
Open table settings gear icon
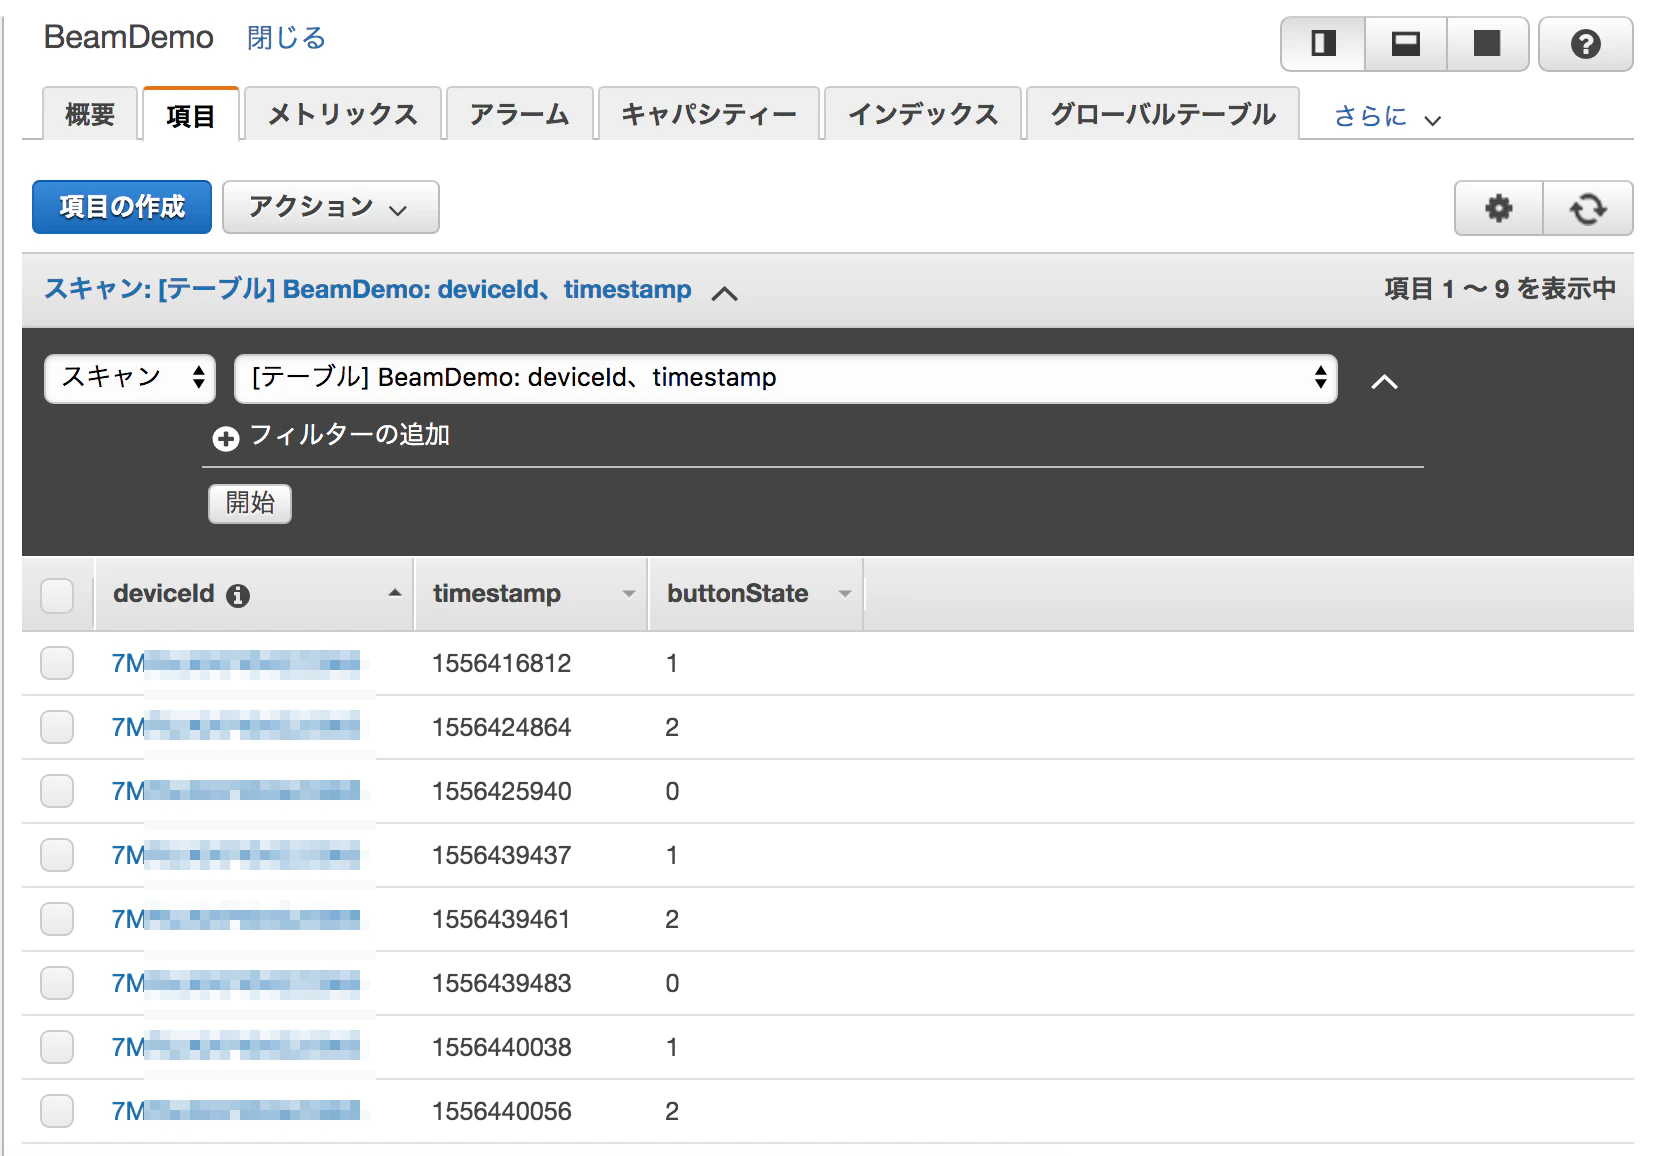click(1498, 208)
